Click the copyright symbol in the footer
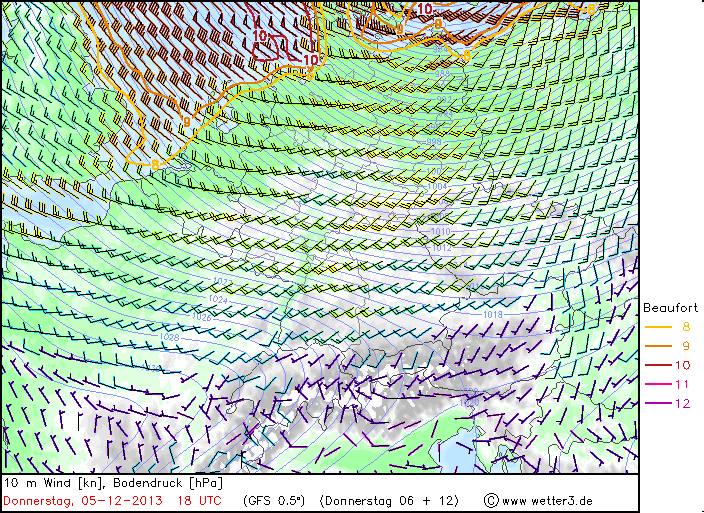Screen dimensions: 704x513 click(x=491, y=500)
